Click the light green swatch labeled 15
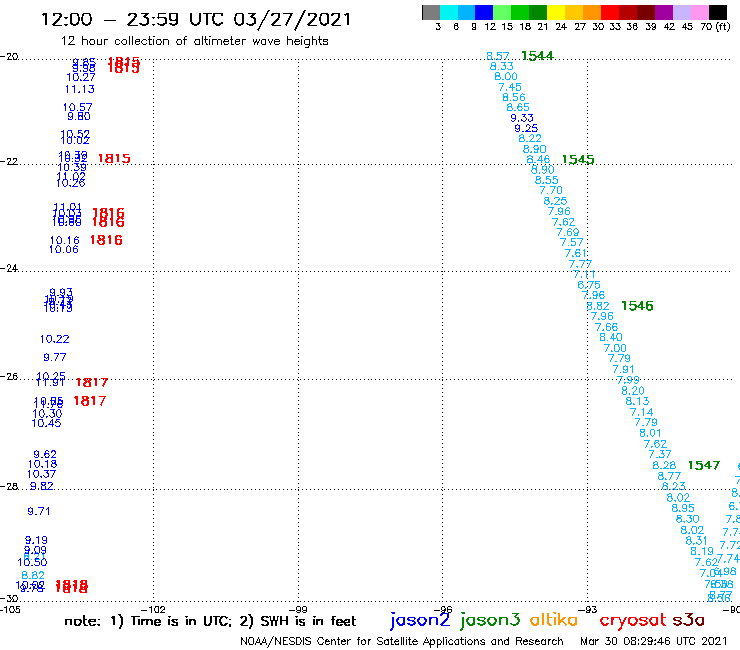 (502, 12)
